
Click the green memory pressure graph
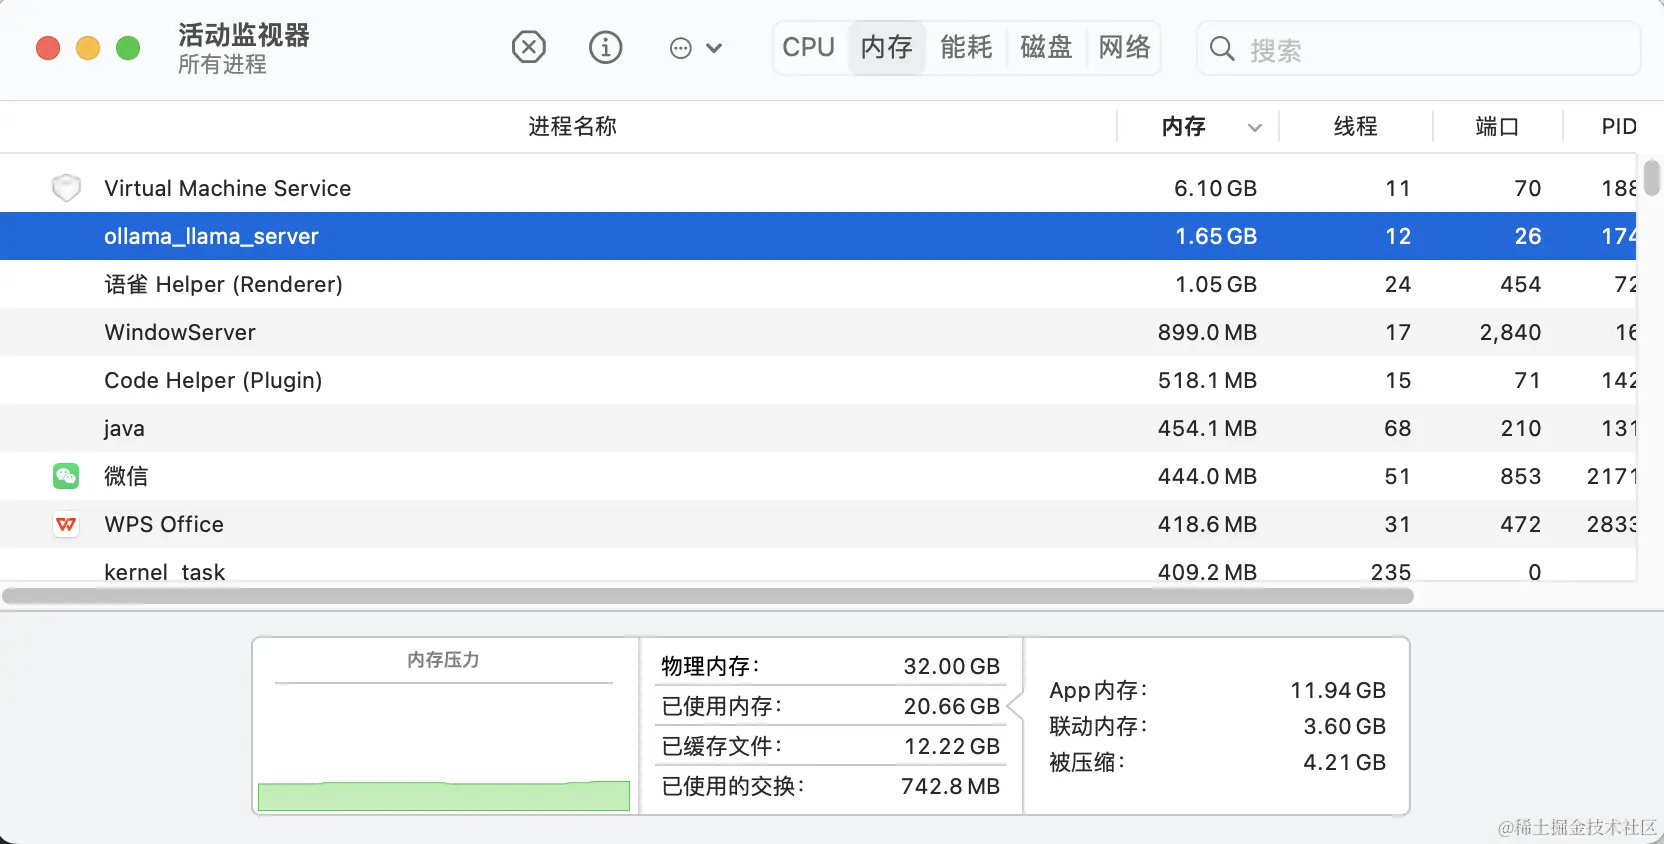click(x=444, y=796)
